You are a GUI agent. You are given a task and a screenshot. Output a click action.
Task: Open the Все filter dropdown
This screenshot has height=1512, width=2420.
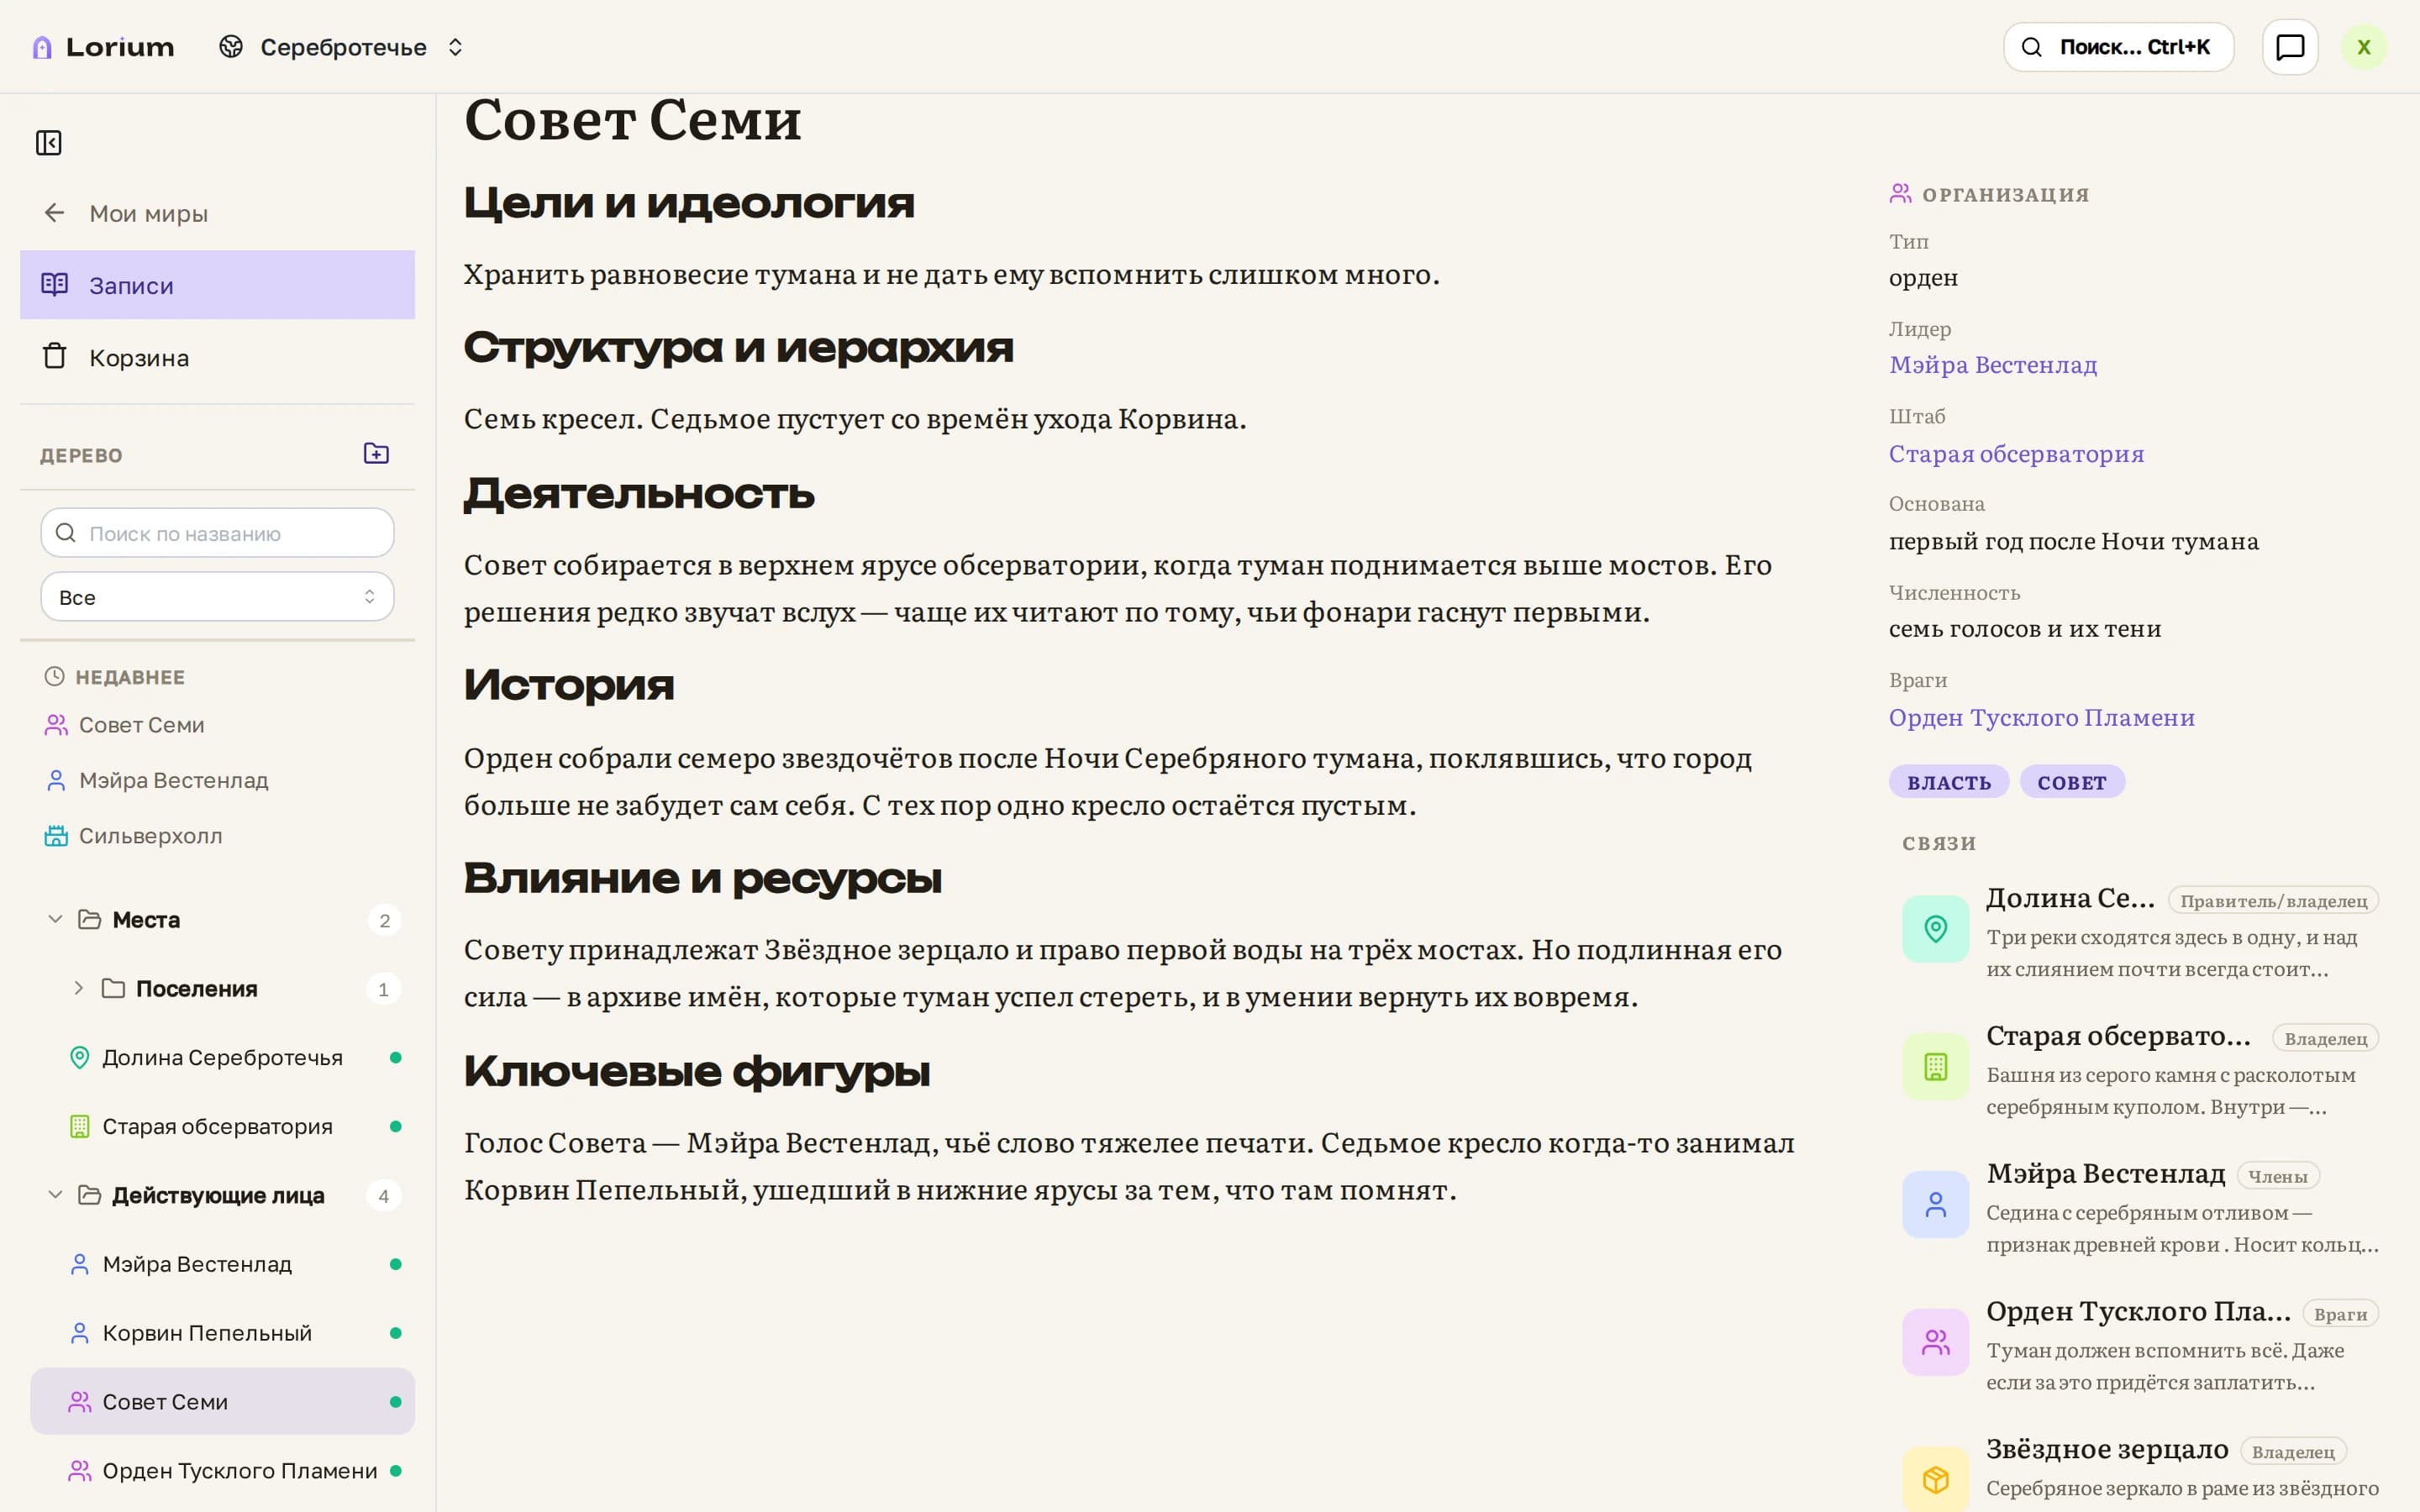pyautogui.click(x=217, y=597)
